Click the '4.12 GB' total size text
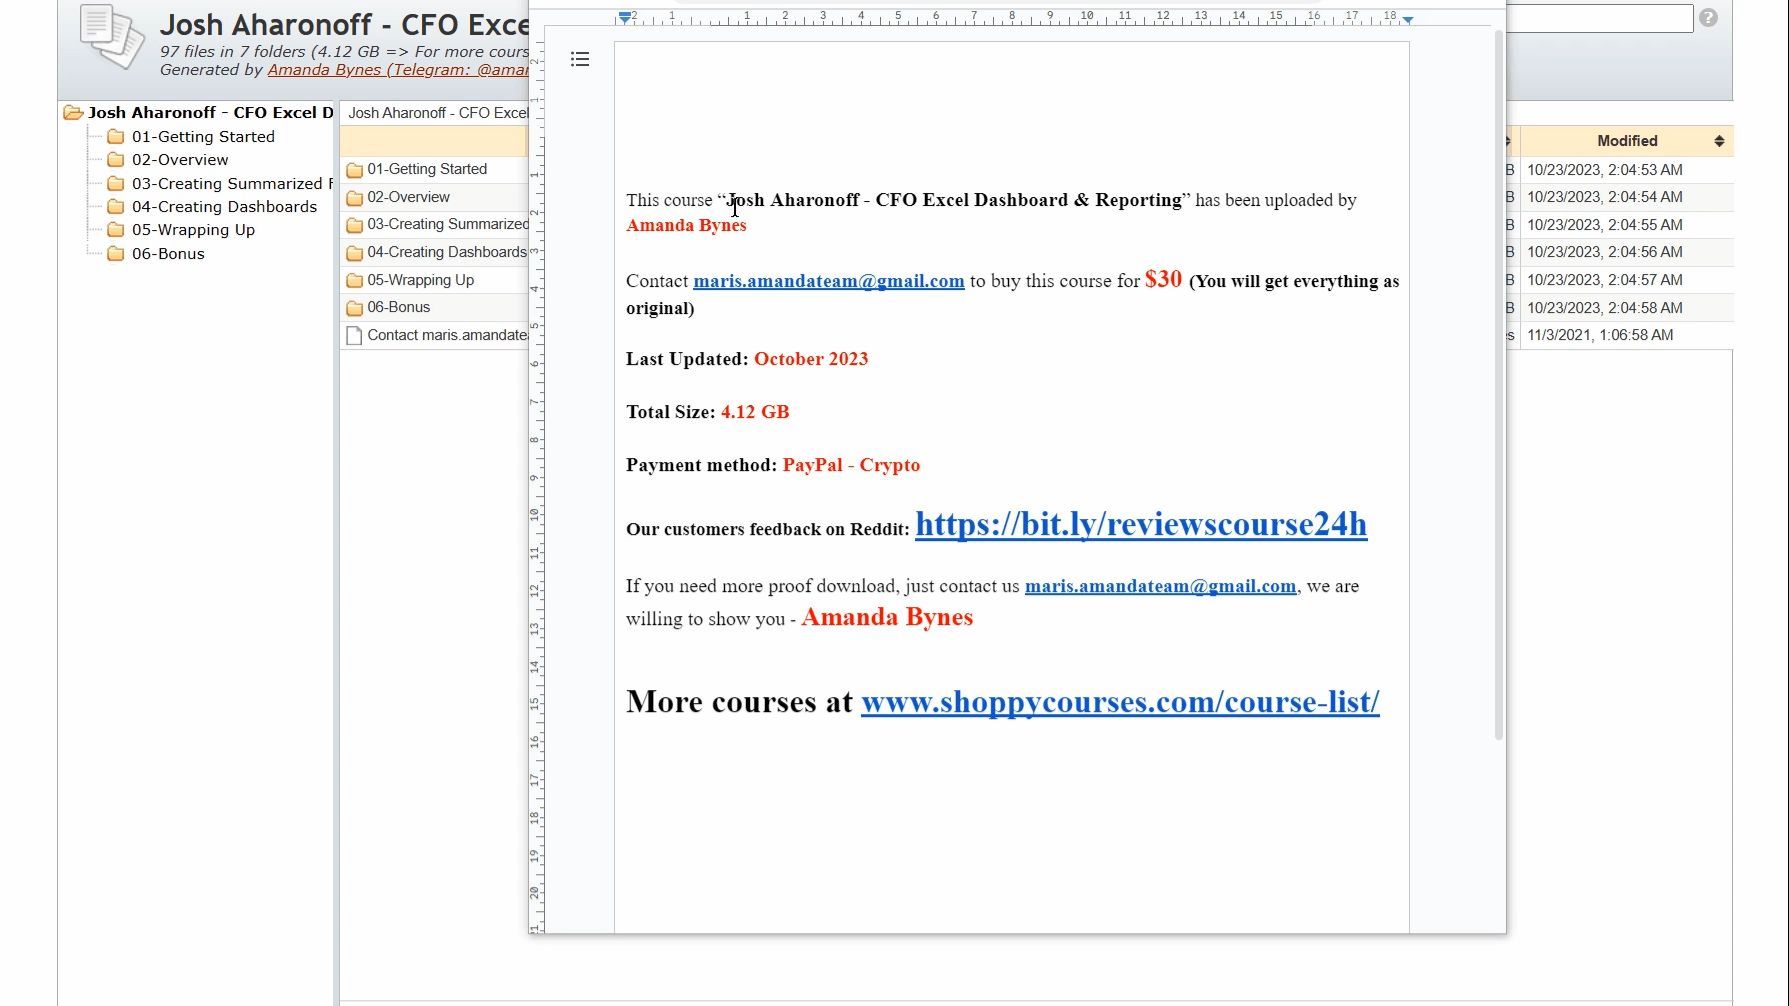Screen dimensions: 1789x1006 pyautogui.click(x=755, y=412)
